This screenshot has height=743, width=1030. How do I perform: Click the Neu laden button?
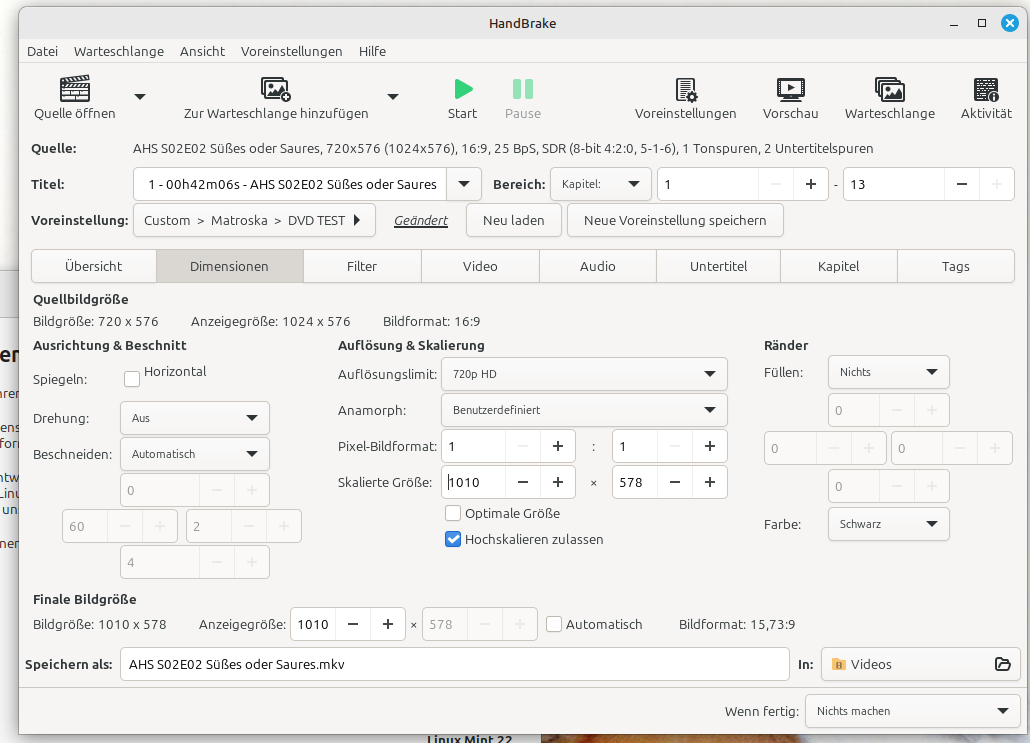(514, 220)
